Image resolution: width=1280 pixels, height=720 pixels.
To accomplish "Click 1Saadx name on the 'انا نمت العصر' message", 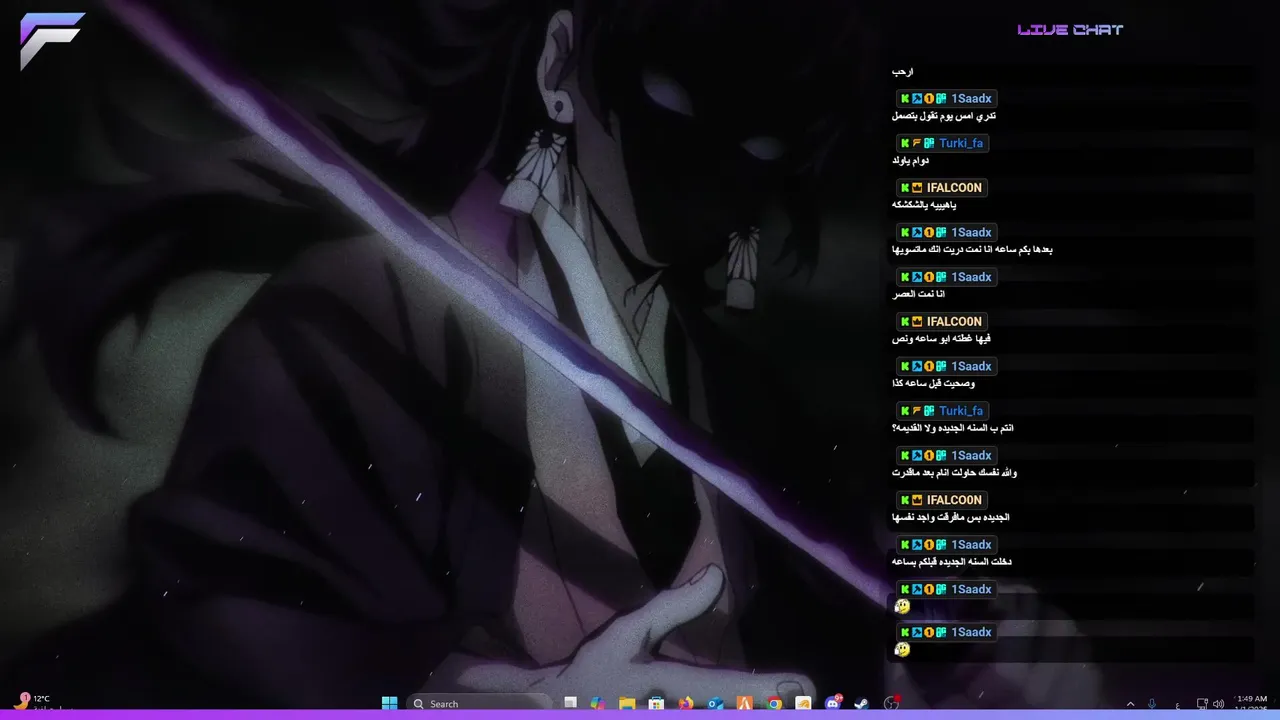I will [x=971, y=277].
